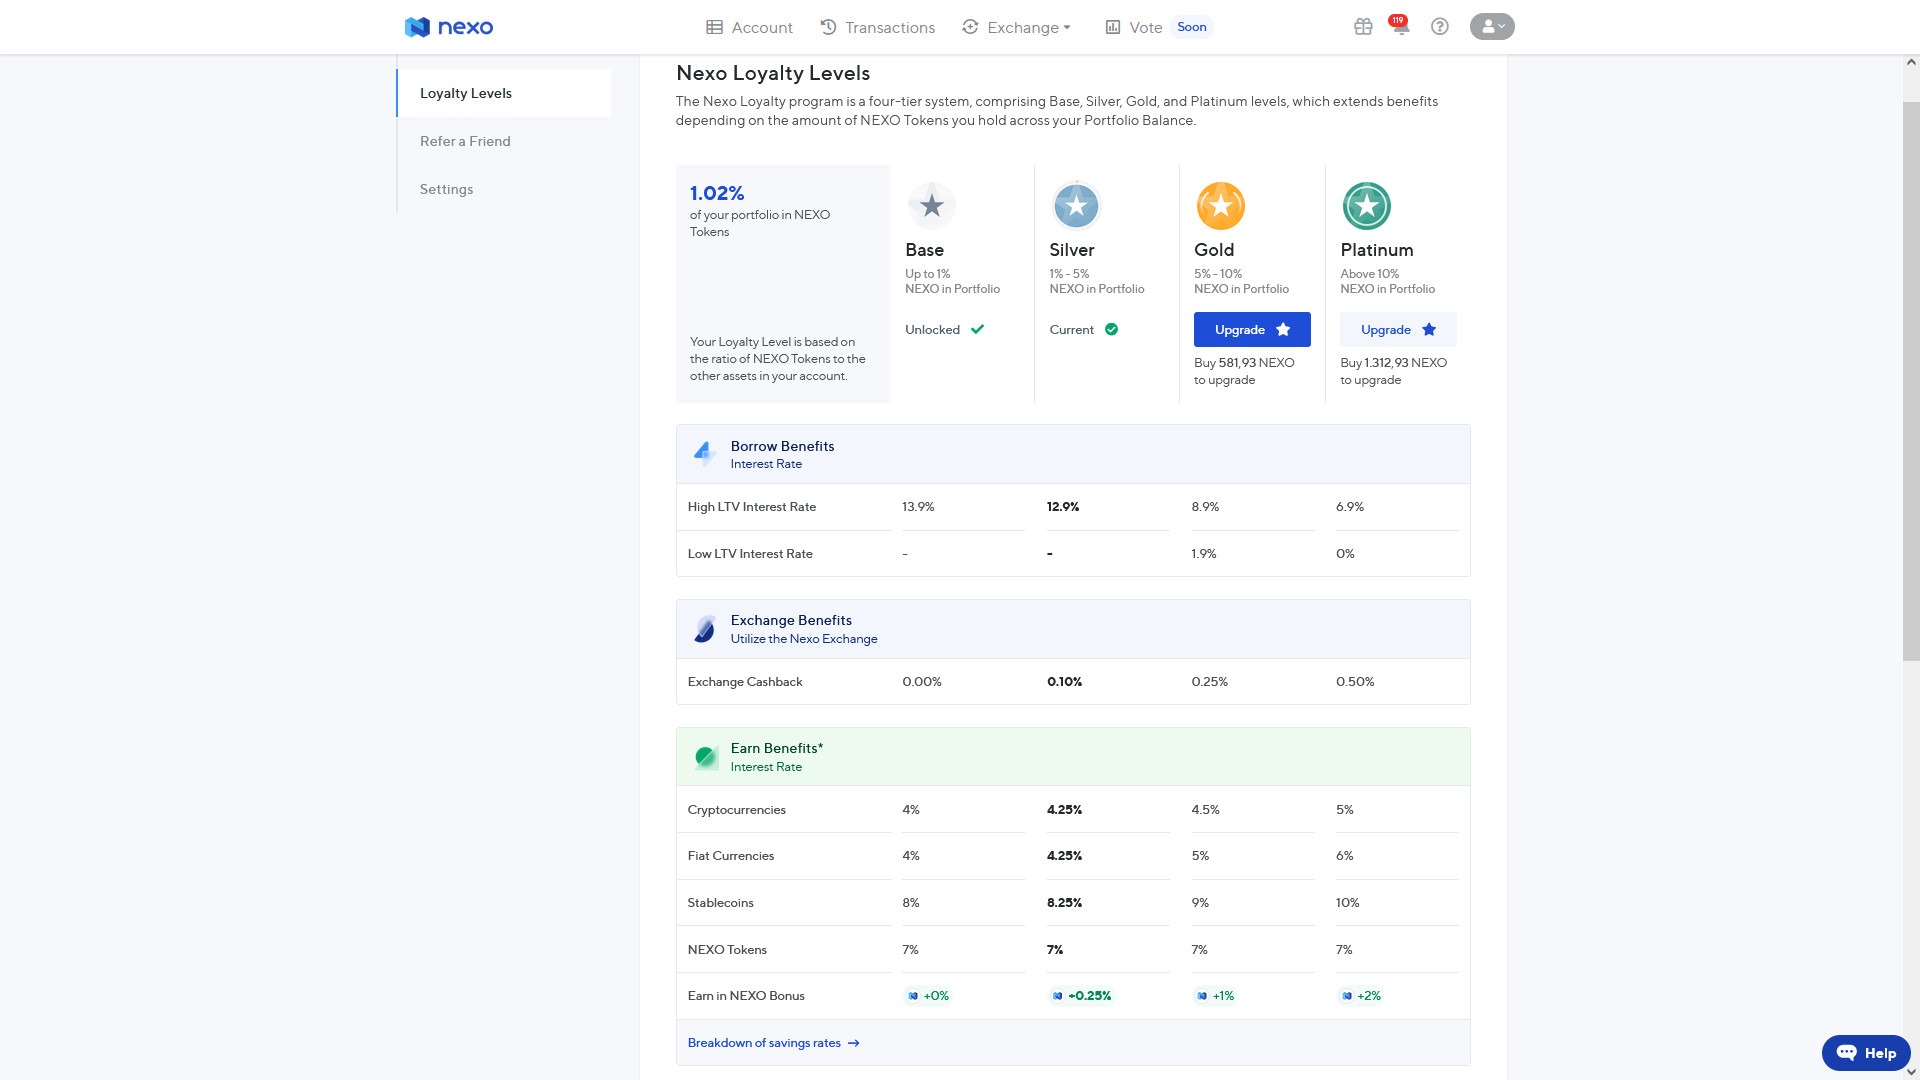Click the Exchange Cashback row label
The image size is (1920, 1080).
745,682
